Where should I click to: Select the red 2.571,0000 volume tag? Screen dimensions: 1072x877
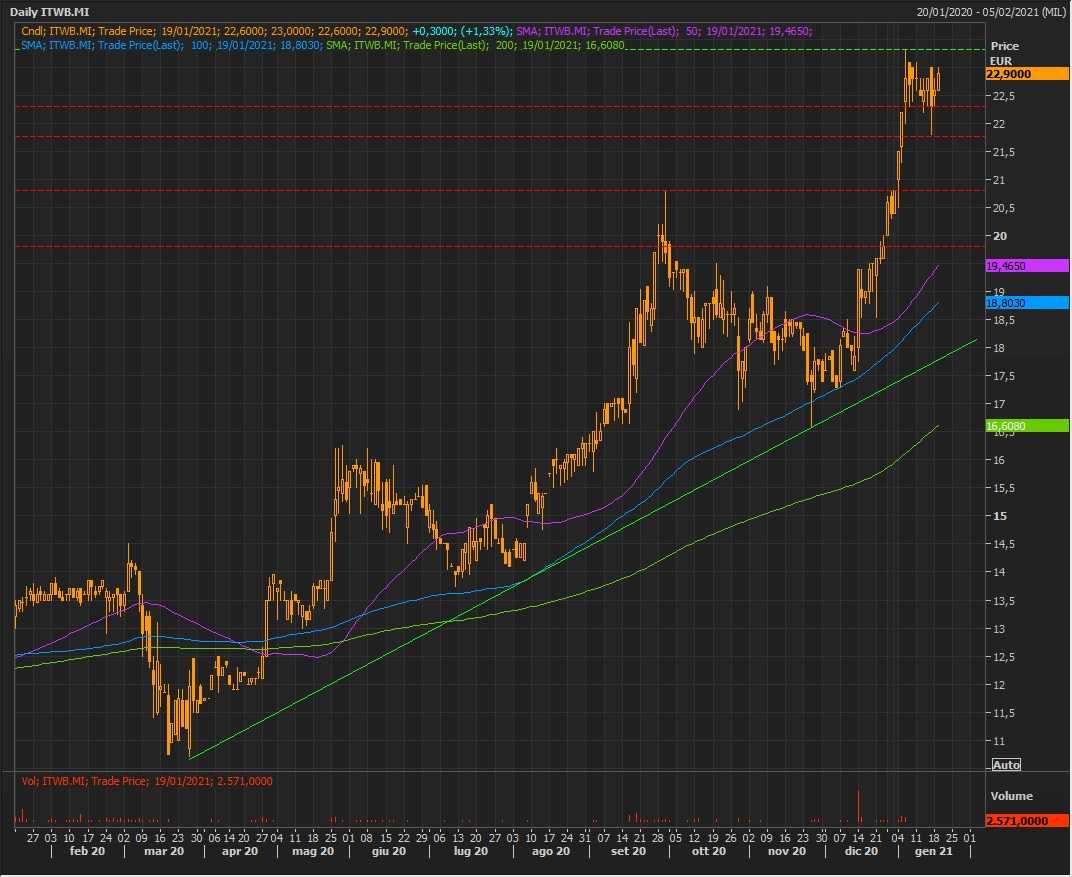[x=1027, y=821]
